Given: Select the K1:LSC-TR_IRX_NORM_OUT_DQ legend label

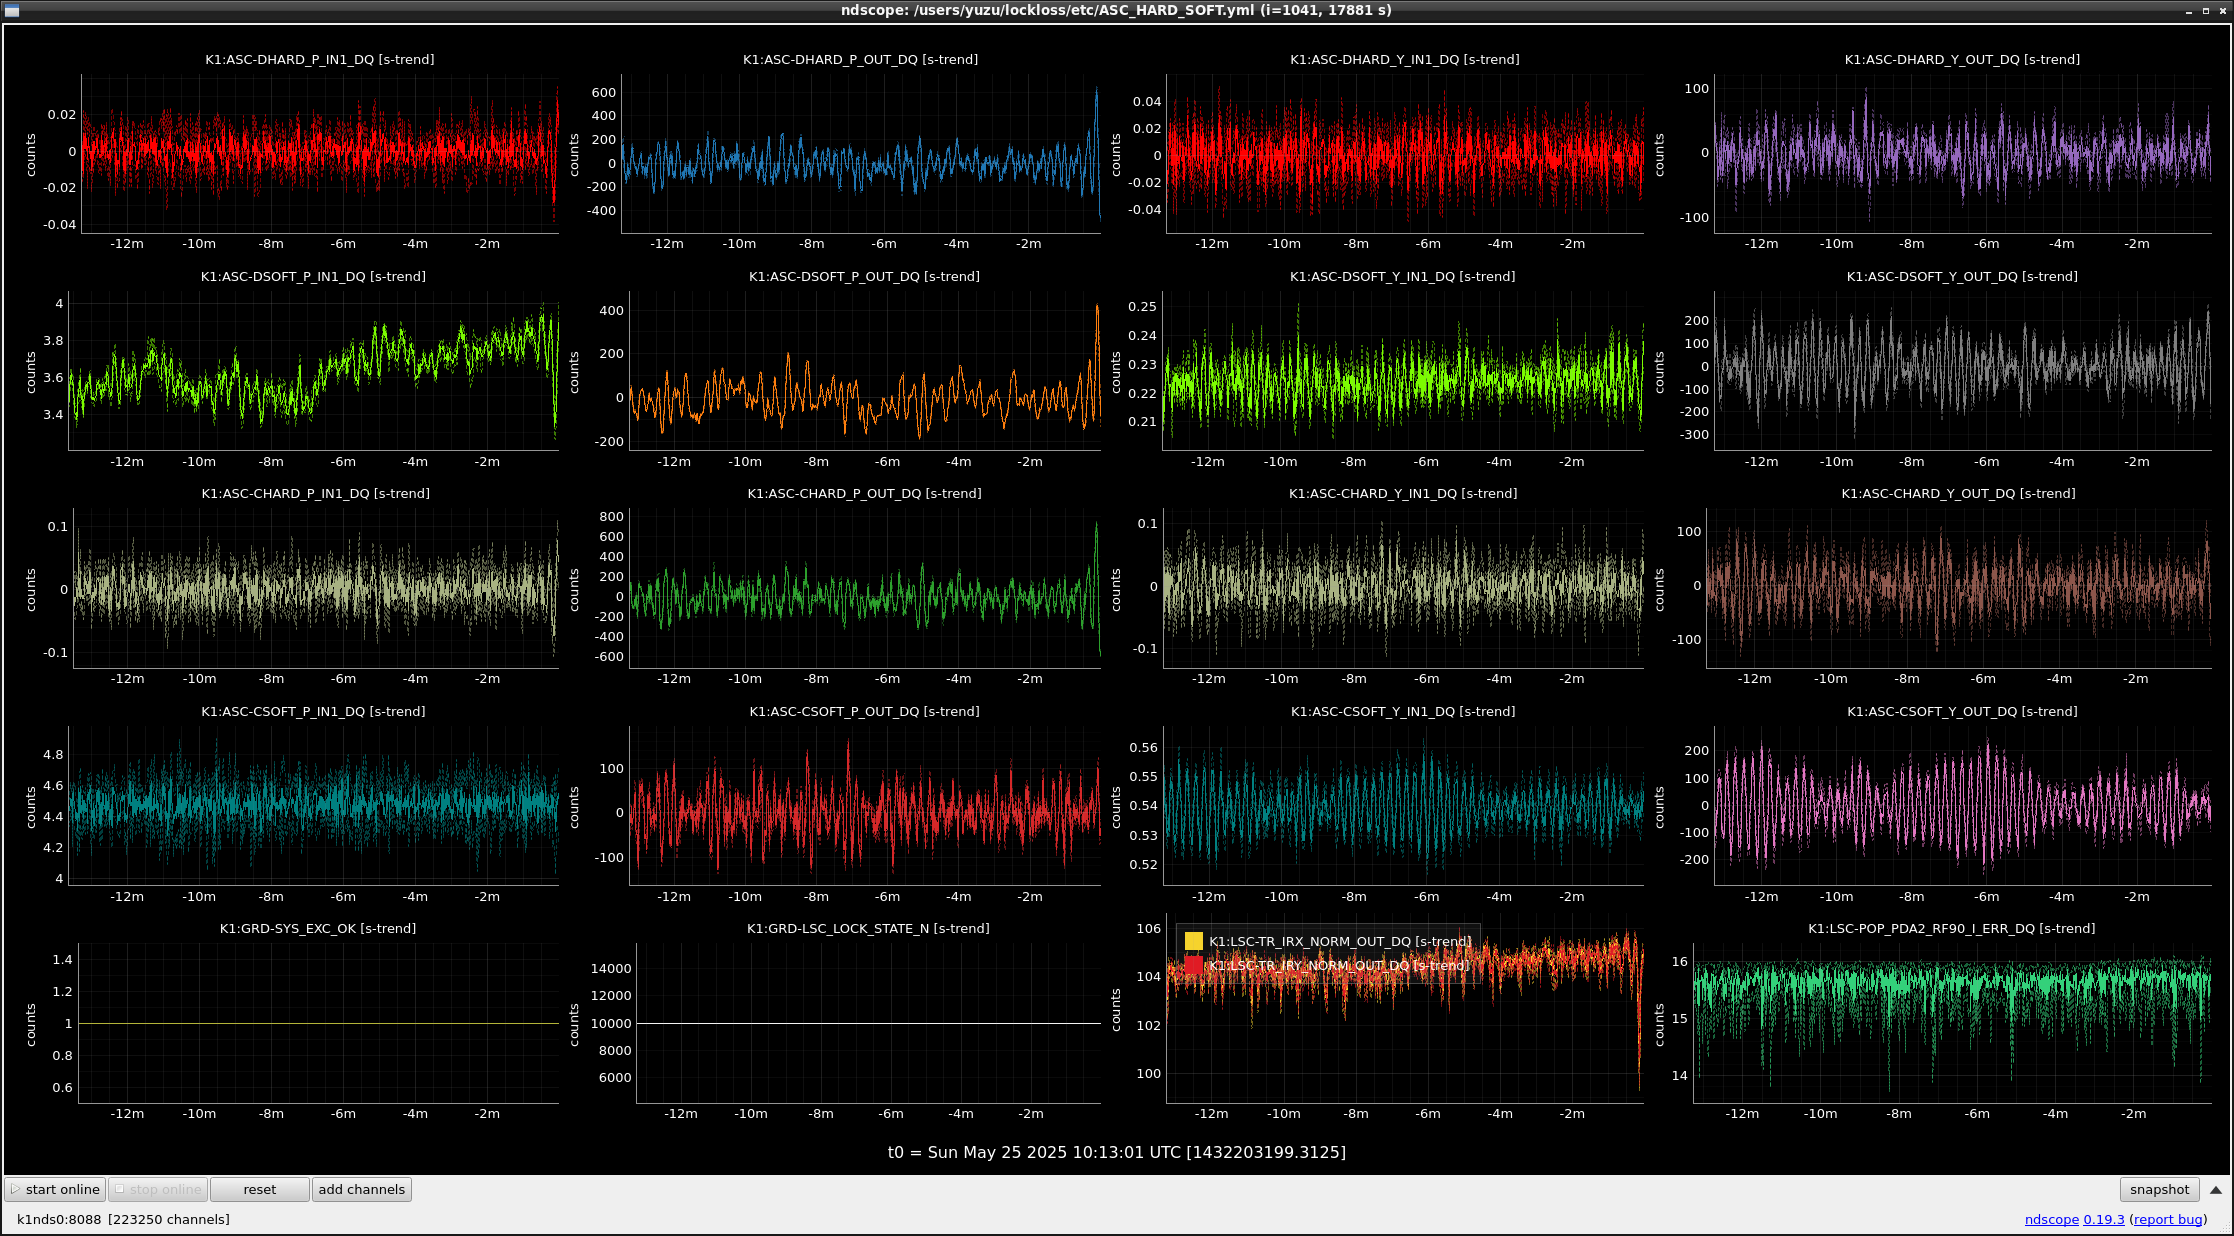Looking at the screenshot, I should point(1340,941).
